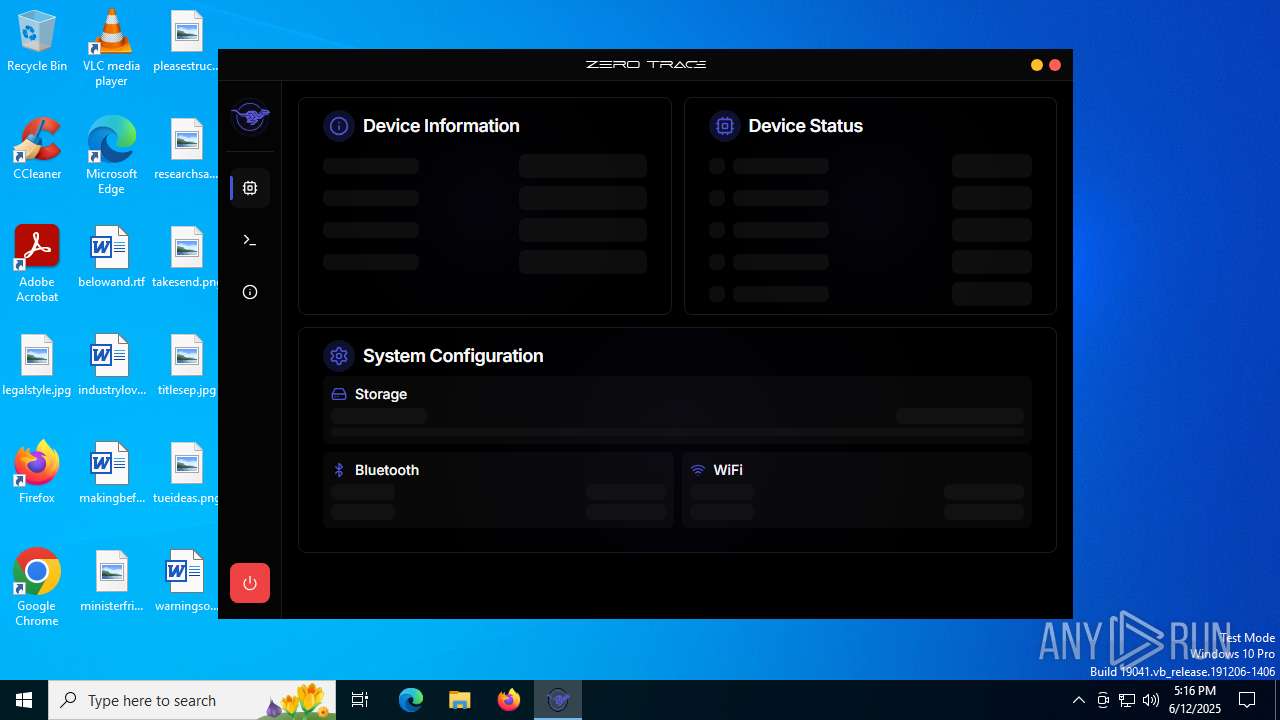This screenshot has width=1280, height=720.
Task: Open Firefox desktop shortcut
Action: (x=37, y=473)
